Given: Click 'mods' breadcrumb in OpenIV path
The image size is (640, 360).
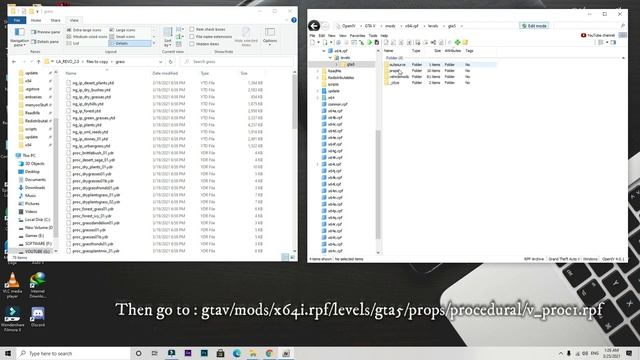Looking at the screenshot, I should pos(390,26).
